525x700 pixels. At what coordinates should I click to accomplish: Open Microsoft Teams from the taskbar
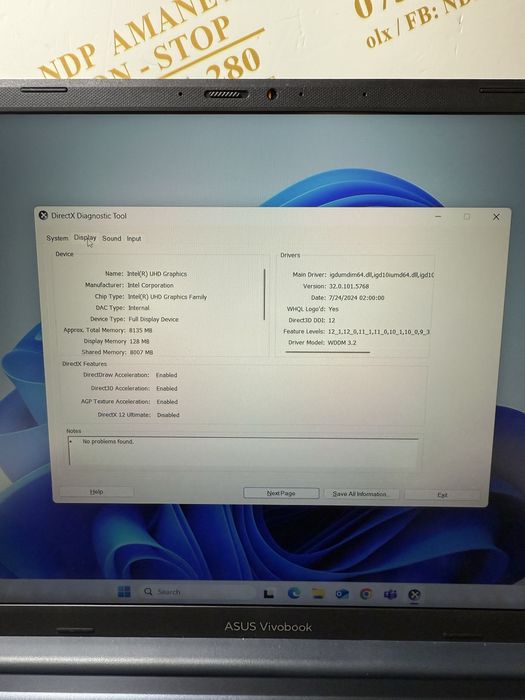pyautogui.click(x=390, y=594)
